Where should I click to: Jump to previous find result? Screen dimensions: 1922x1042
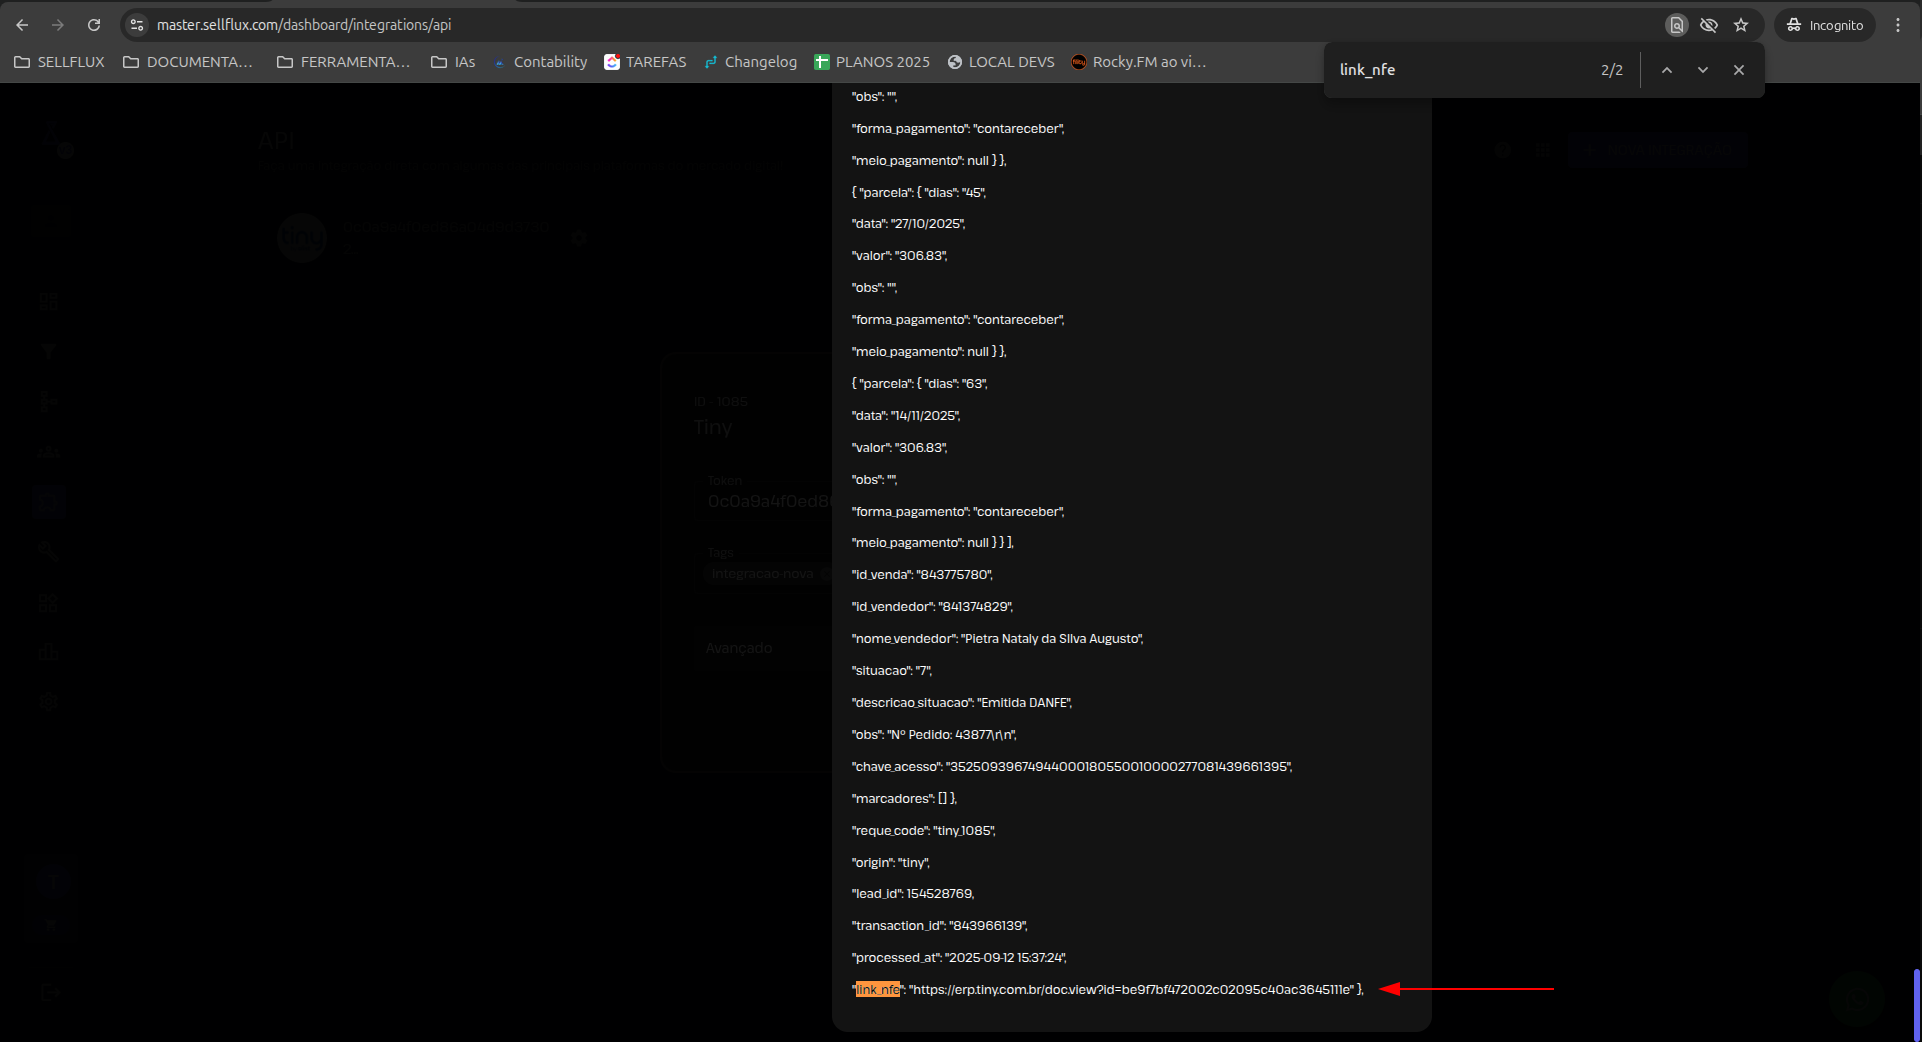pyautogui.click(x=1667, y=70)
